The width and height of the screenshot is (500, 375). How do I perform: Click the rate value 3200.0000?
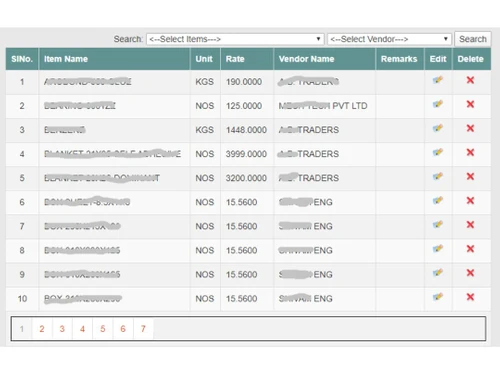246,178
